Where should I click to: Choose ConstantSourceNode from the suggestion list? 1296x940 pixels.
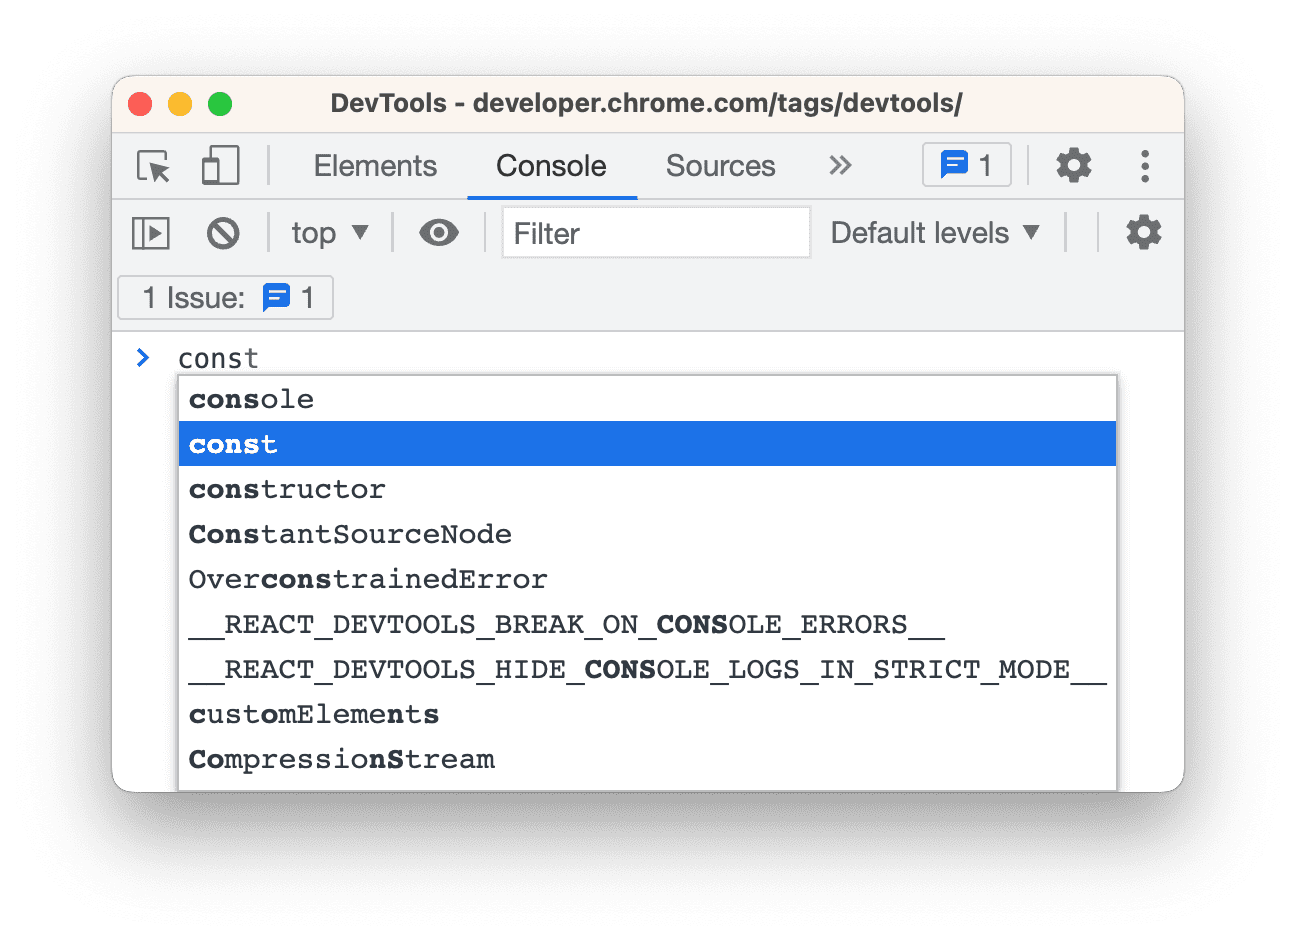350,534
